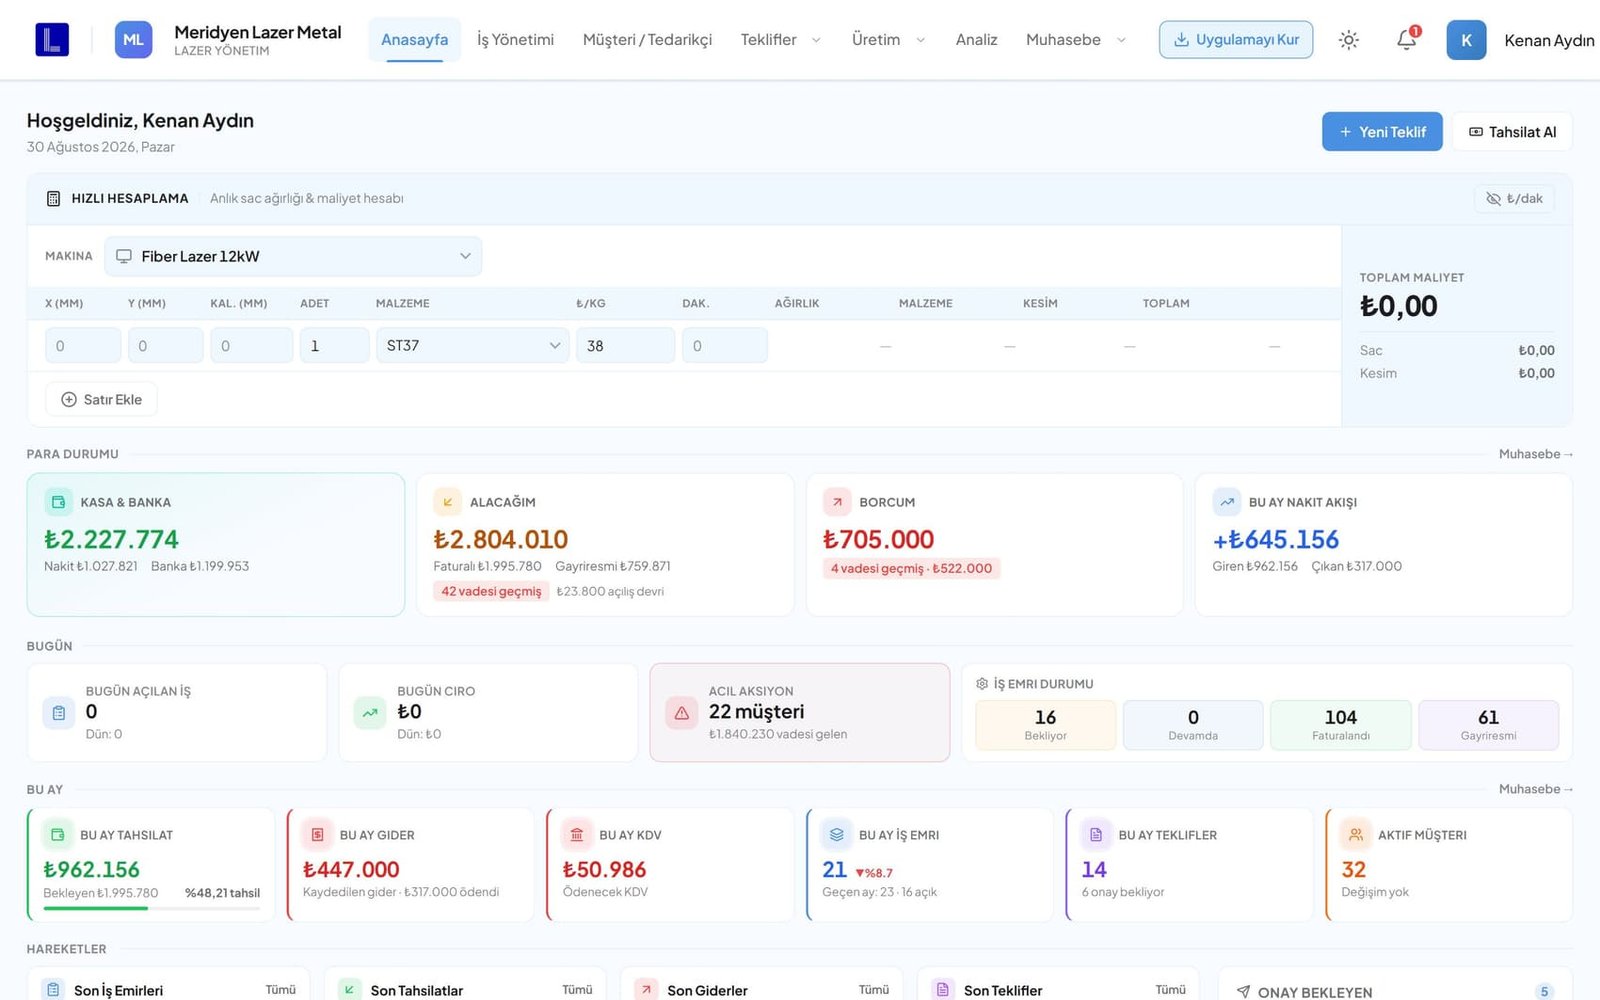
Task: Click the Hızlı Hesaplama calculator icon
Action: pyautogui.click(x=53, y=198)
